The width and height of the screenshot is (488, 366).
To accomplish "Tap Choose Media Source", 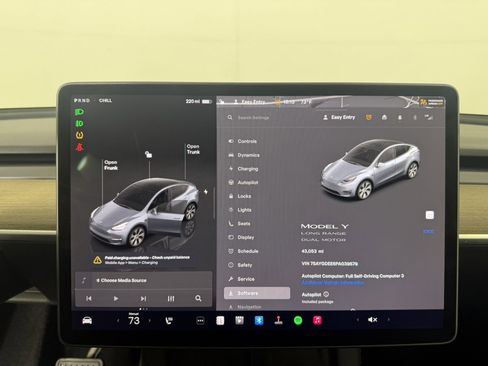I will click(x=121, y=280).
